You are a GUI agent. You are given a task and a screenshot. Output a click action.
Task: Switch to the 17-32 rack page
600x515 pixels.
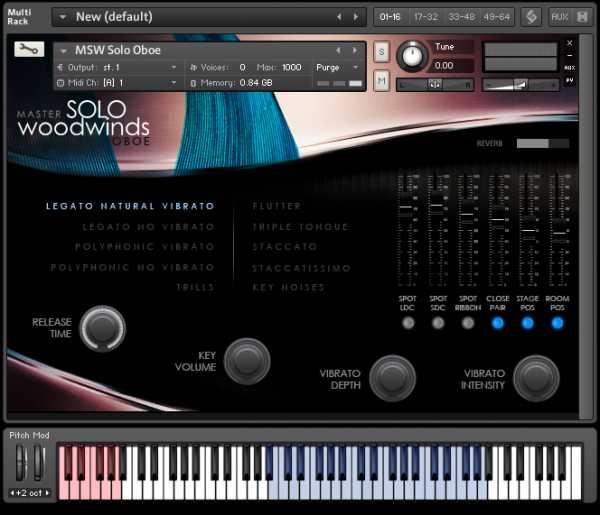tap(426, 17)
